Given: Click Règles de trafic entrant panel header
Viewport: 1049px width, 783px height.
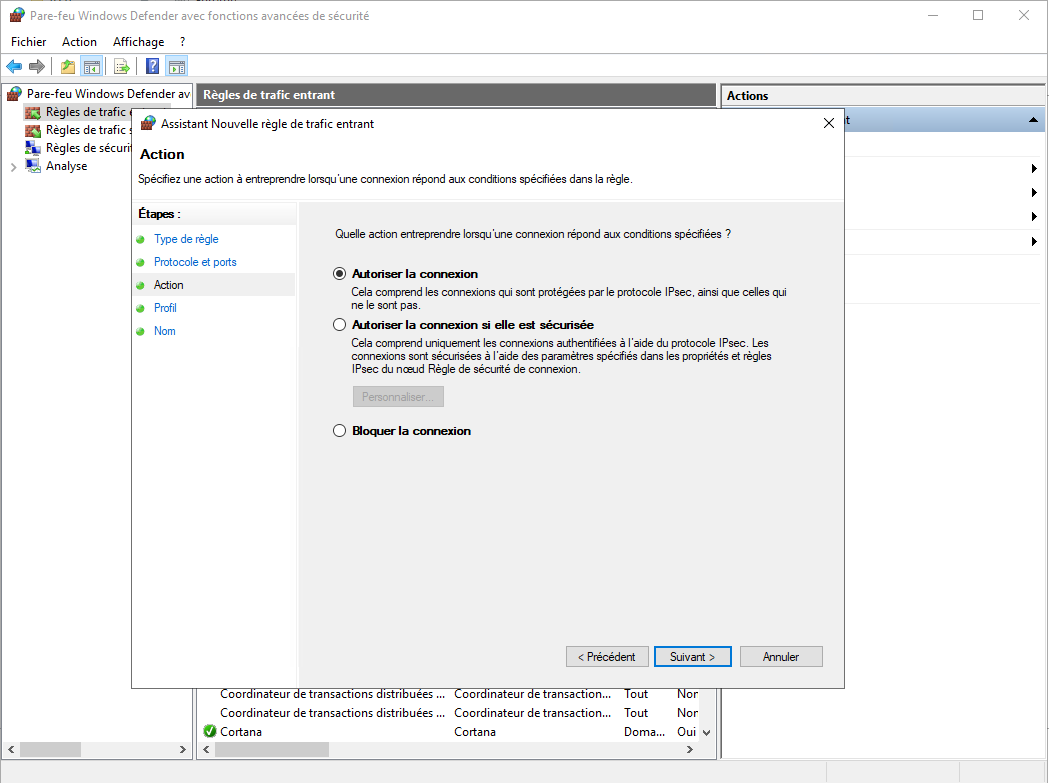Looking at the screenshot, I should click(x=456, y=94).
